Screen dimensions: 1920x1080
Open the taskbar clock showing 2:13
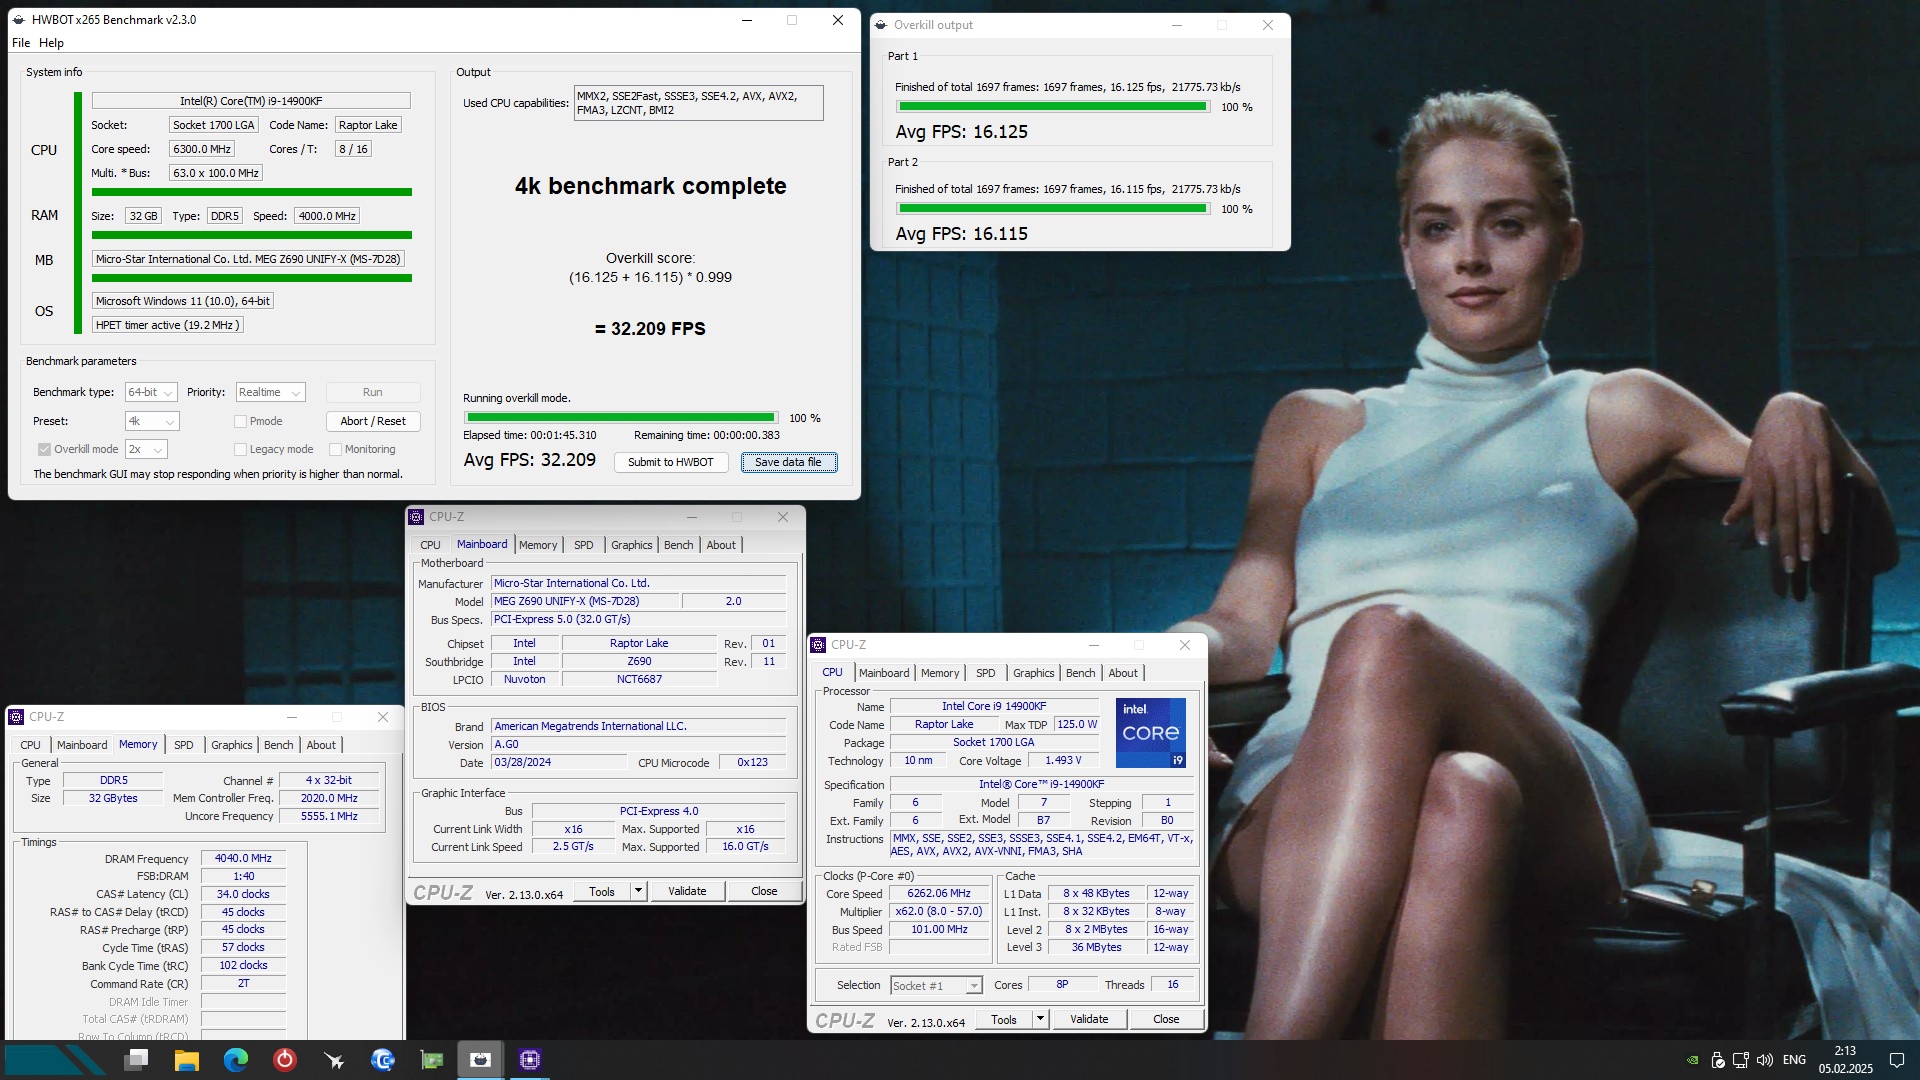point(1845,1060)
